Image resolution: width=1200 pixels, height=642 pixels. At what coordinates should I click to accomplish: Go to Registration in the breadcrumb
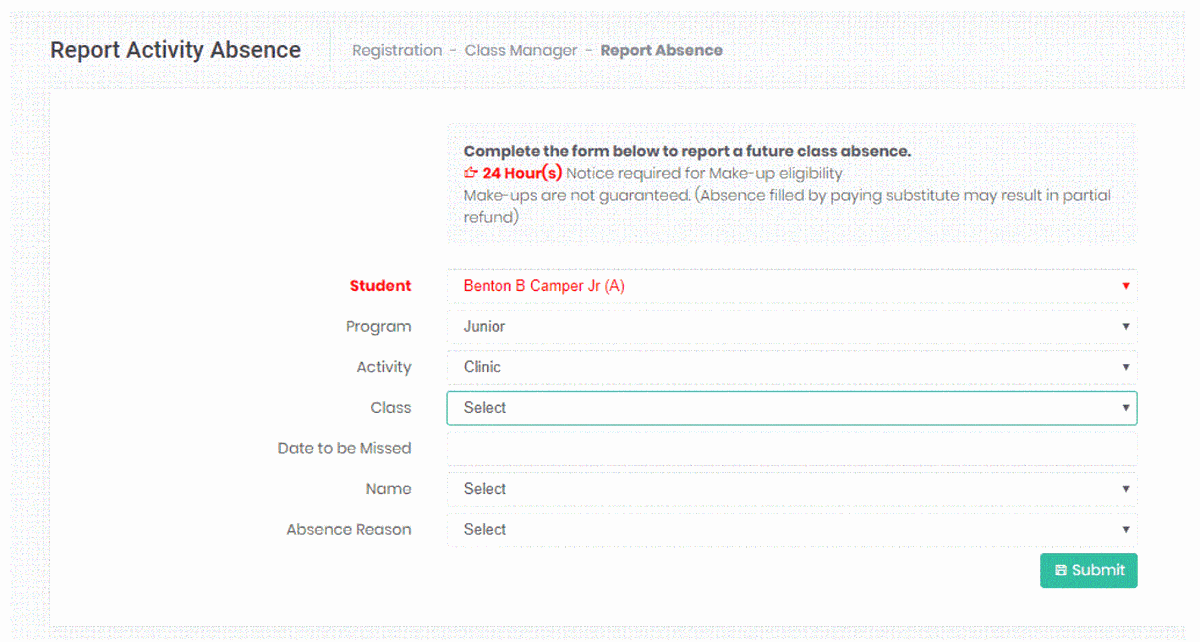[x=397, y=51]
